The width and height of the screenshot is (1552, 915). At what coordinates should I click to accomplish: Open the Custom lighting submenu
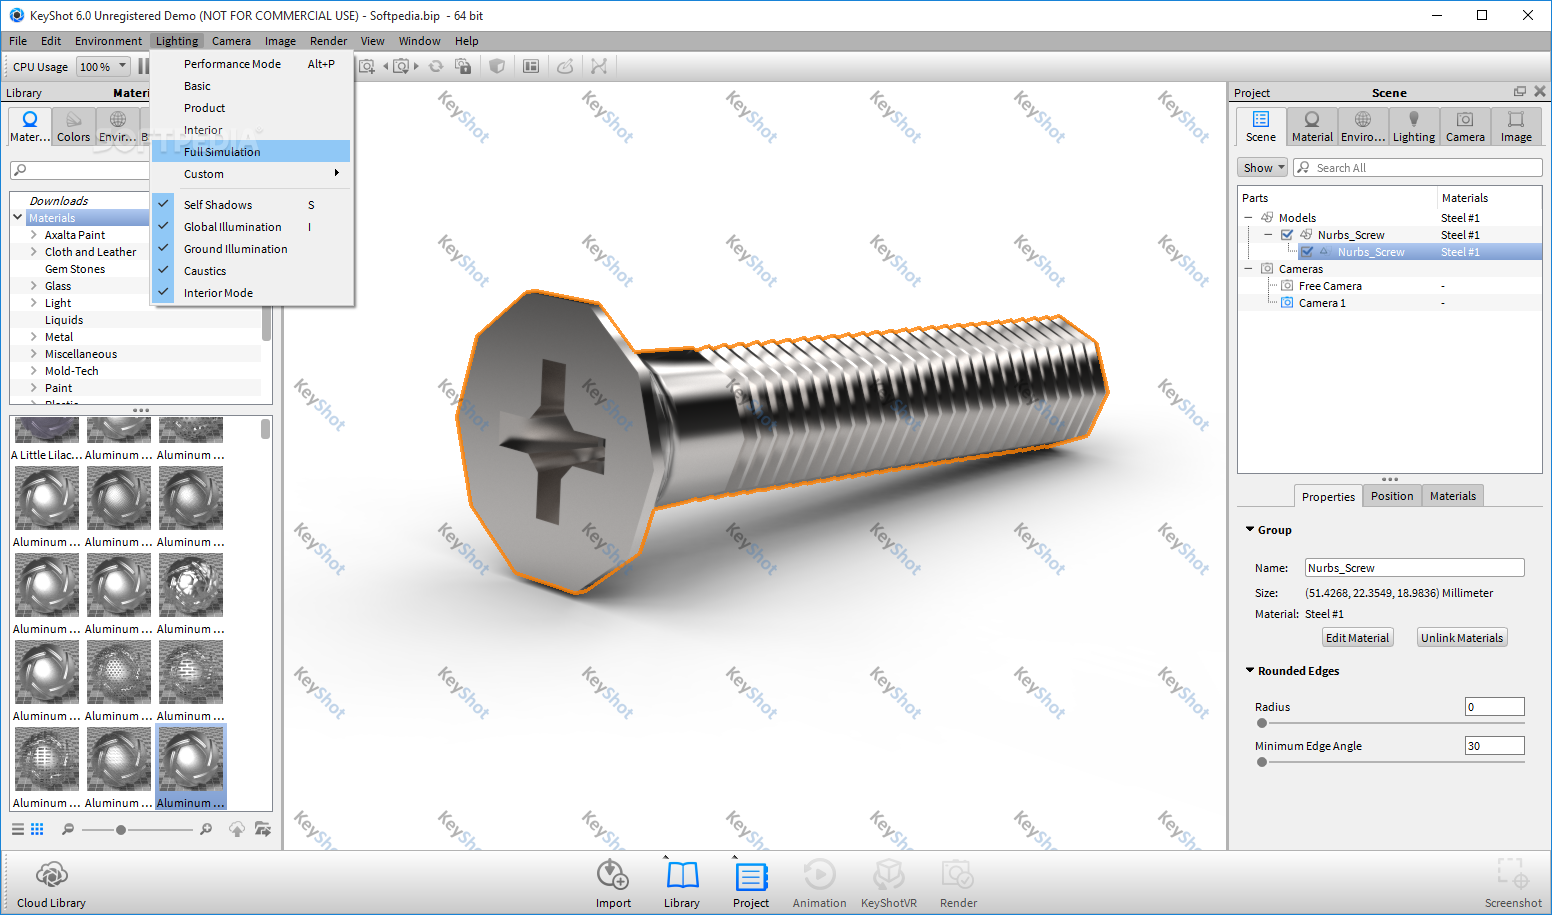250,174
